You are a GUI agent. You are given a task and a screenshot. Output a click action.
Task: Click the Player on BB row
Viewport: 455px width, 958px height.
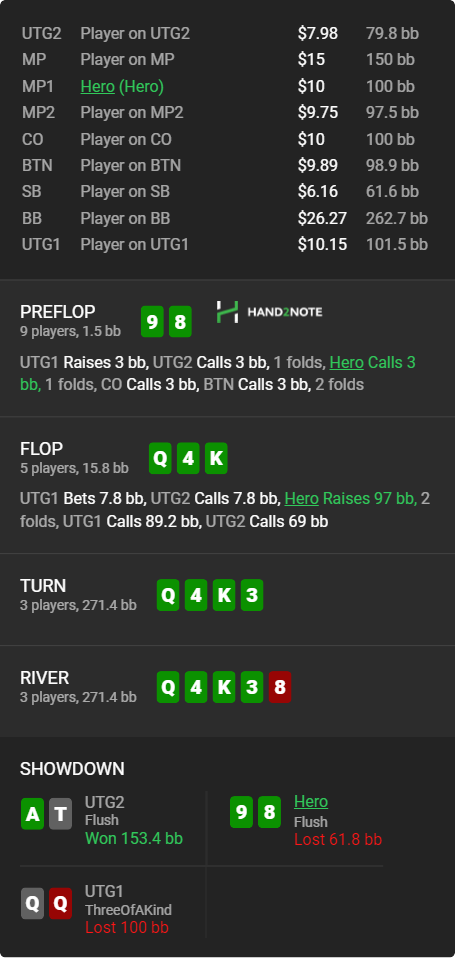(225, 218)
